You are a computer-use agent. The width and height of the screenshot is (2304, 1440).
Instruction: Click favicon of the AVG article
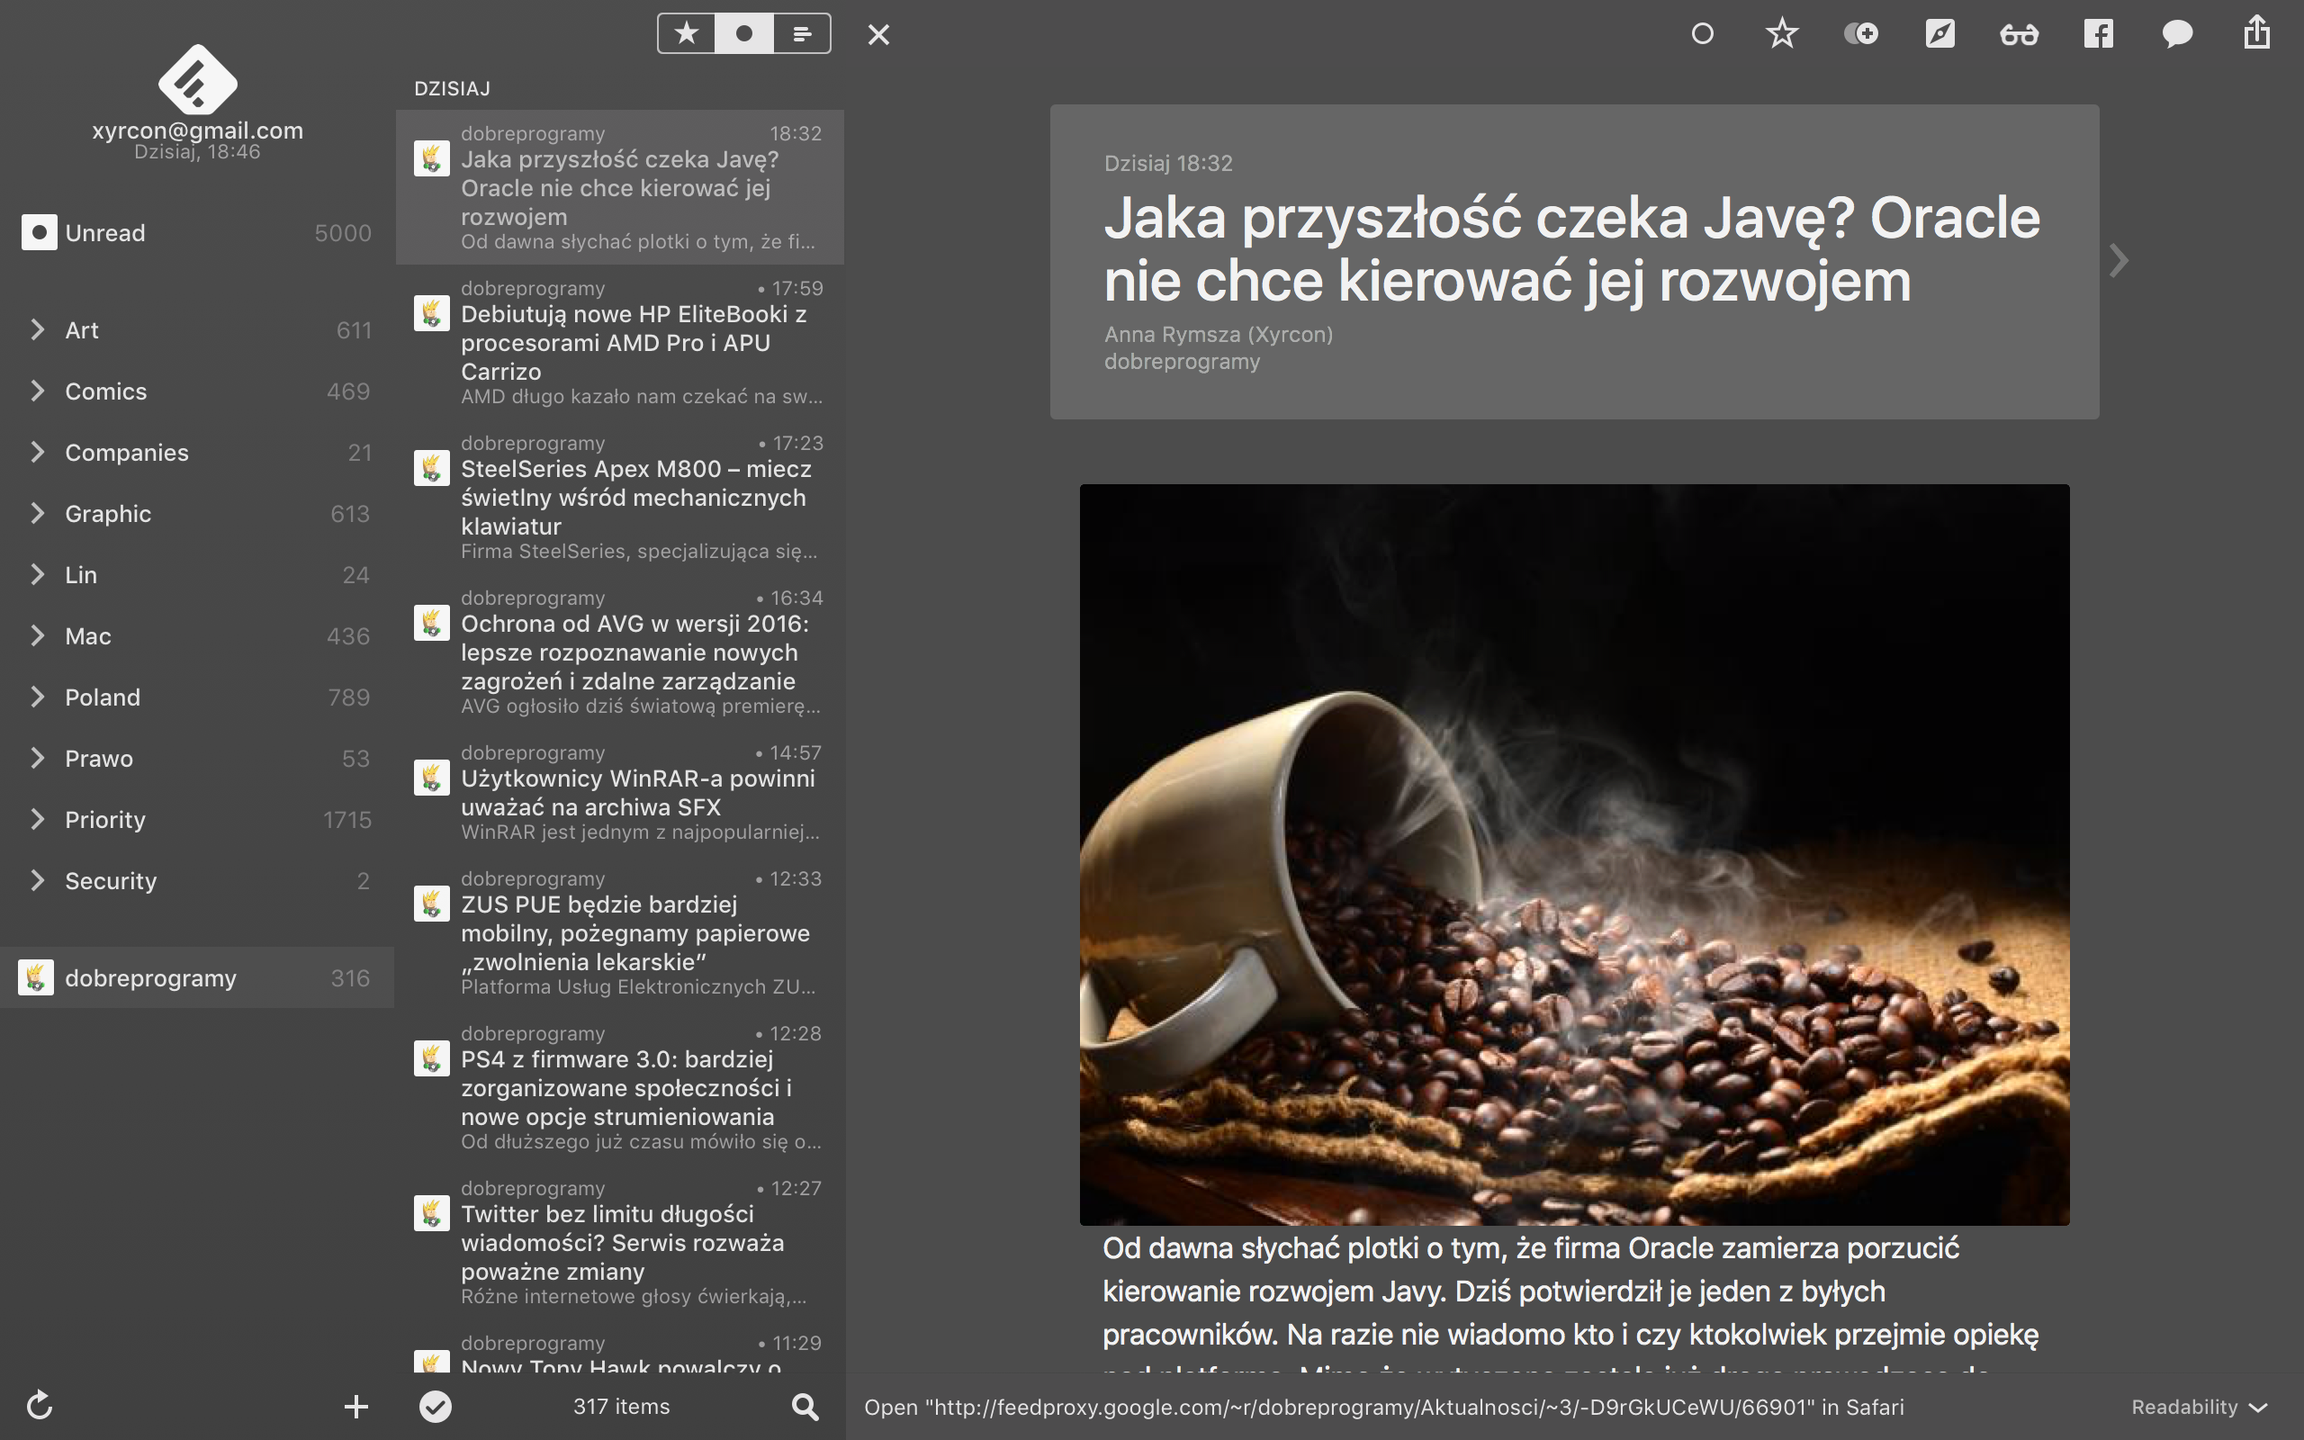point(432,624)
